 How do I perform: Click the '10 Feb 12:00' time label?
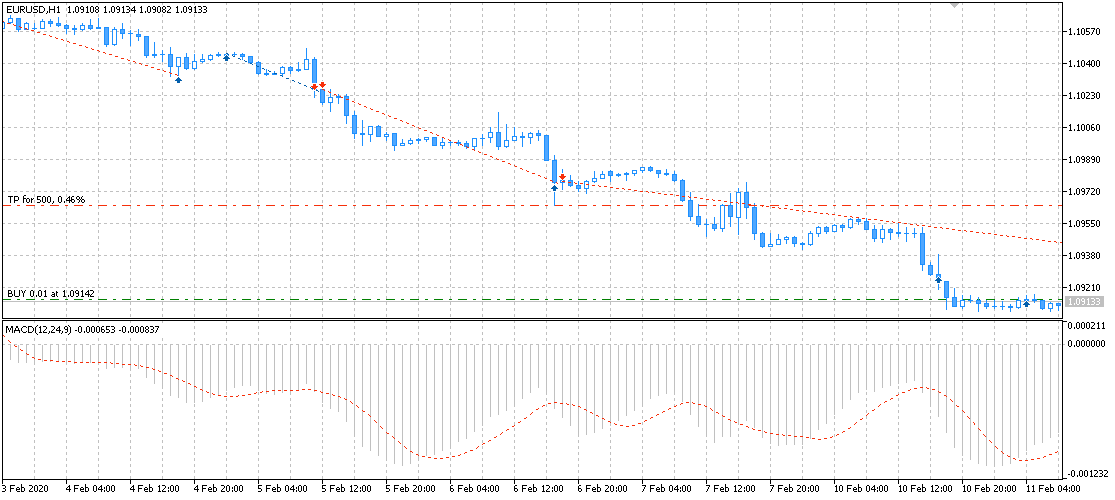924,489
